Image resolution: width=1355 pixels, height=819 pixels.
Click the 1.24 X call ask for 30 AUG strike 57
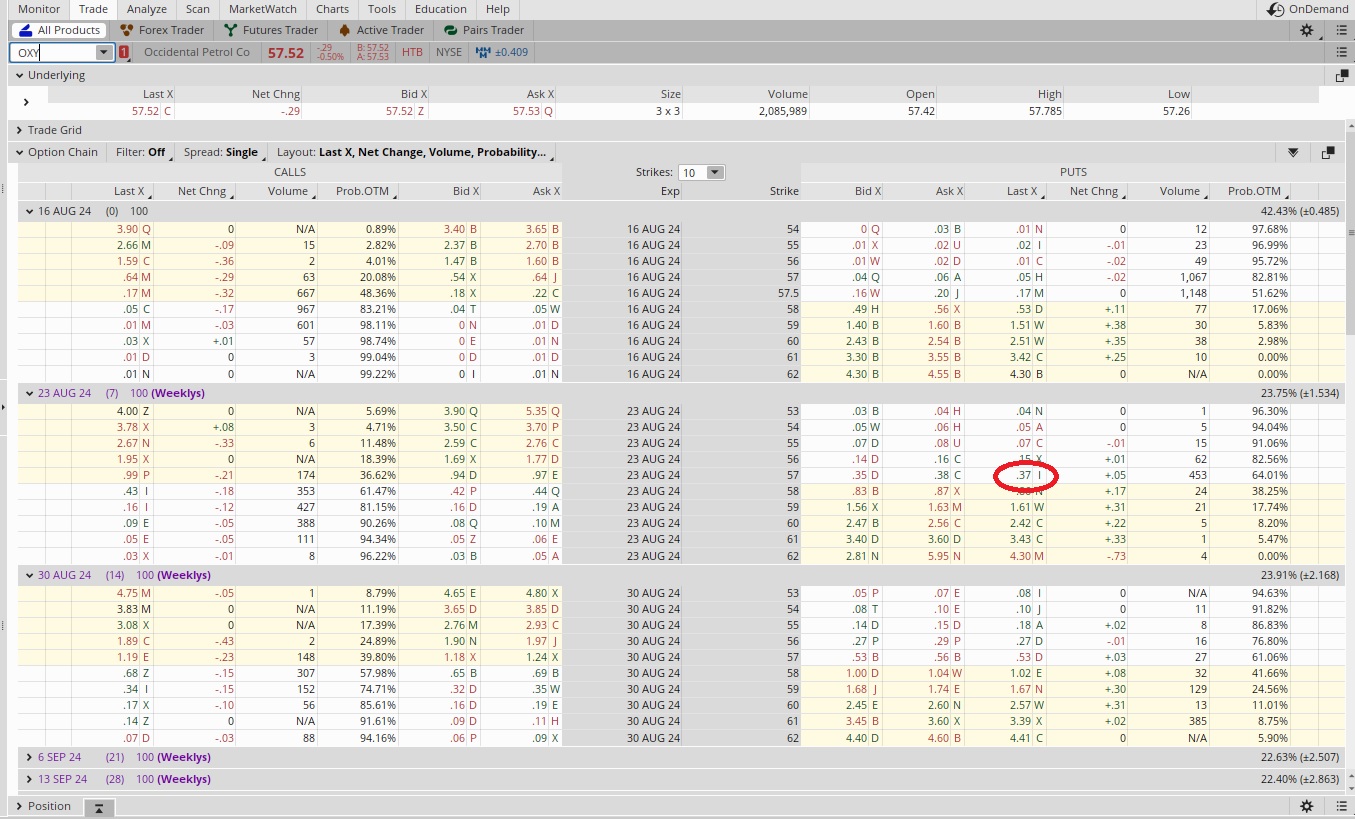542,657
